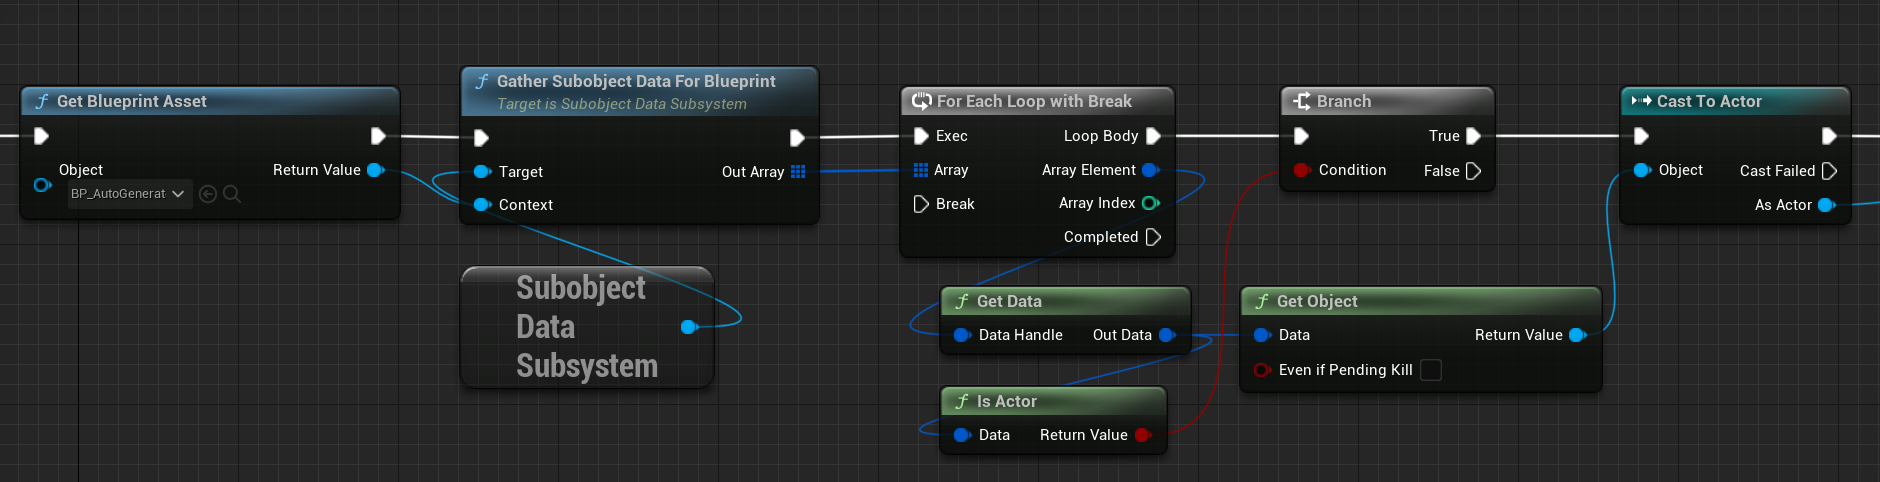Click the Data Handle input pin on Get Data
This screenshot has height=482, width=1880.
[962, 335]
